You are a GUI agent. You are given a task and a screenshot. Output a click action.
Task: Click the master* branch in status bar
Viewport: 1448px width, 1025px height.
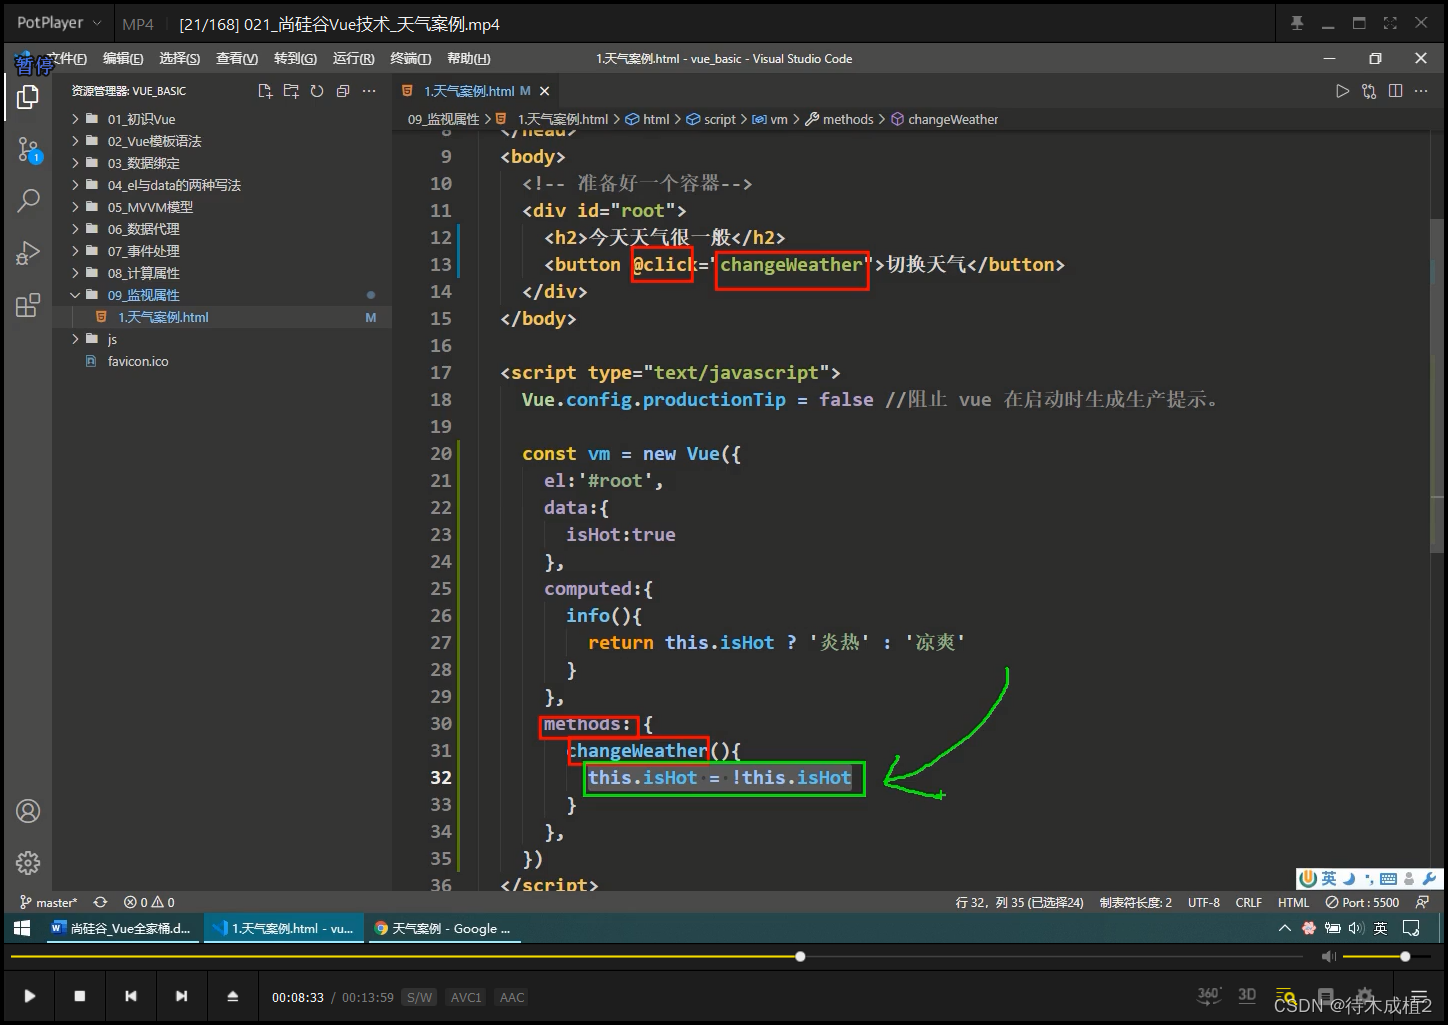[x=48, y=902]
